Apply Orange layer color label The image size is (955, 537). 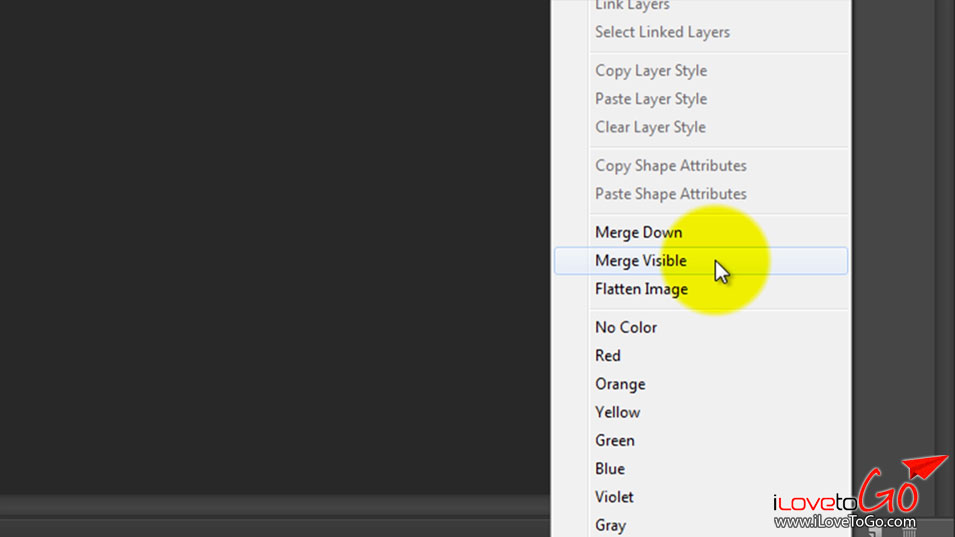pos(700,384)
